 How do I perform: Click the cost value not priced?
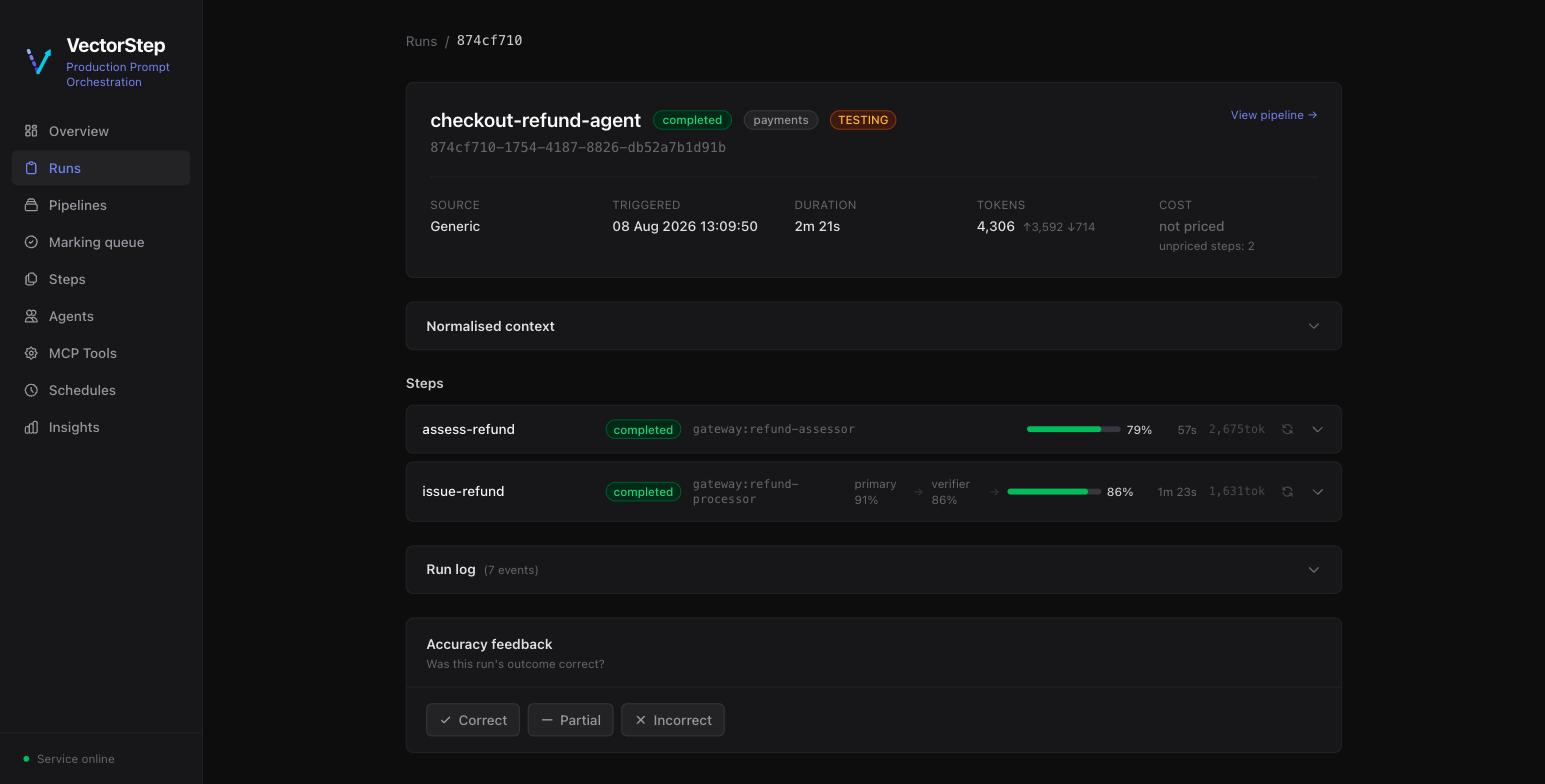(1191, 226)
